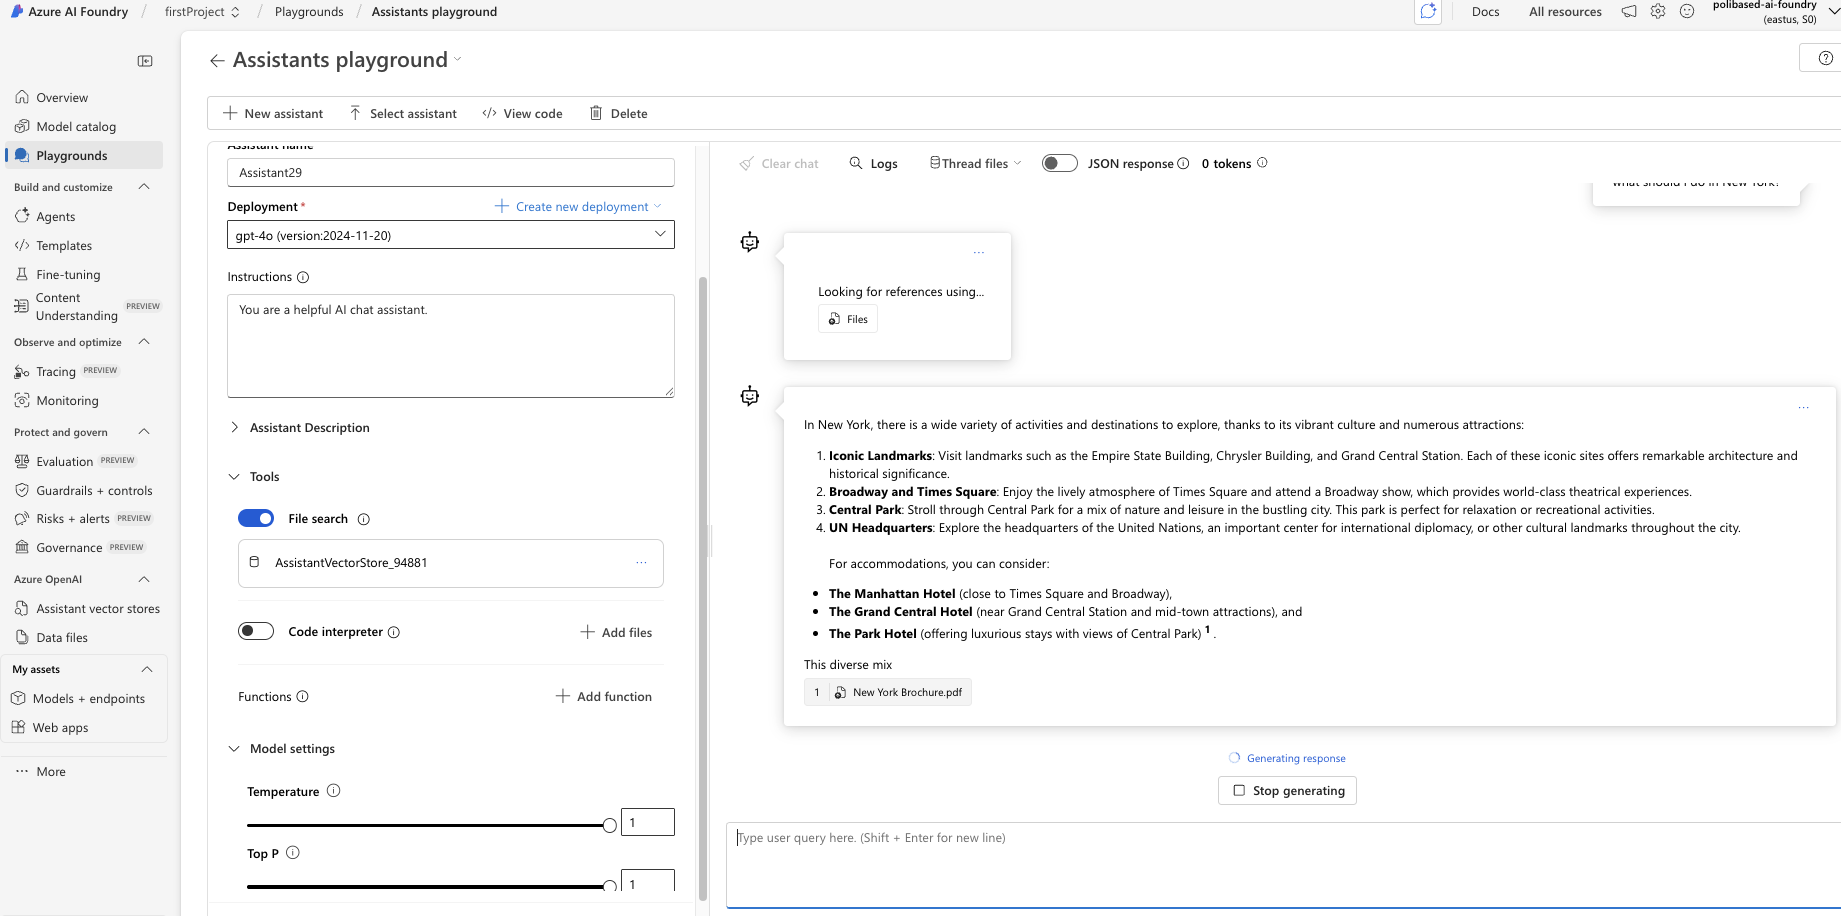This screenshot has width=1841, height=916.
Task: Open Assistant vector stores page
Action: [98, 609]
